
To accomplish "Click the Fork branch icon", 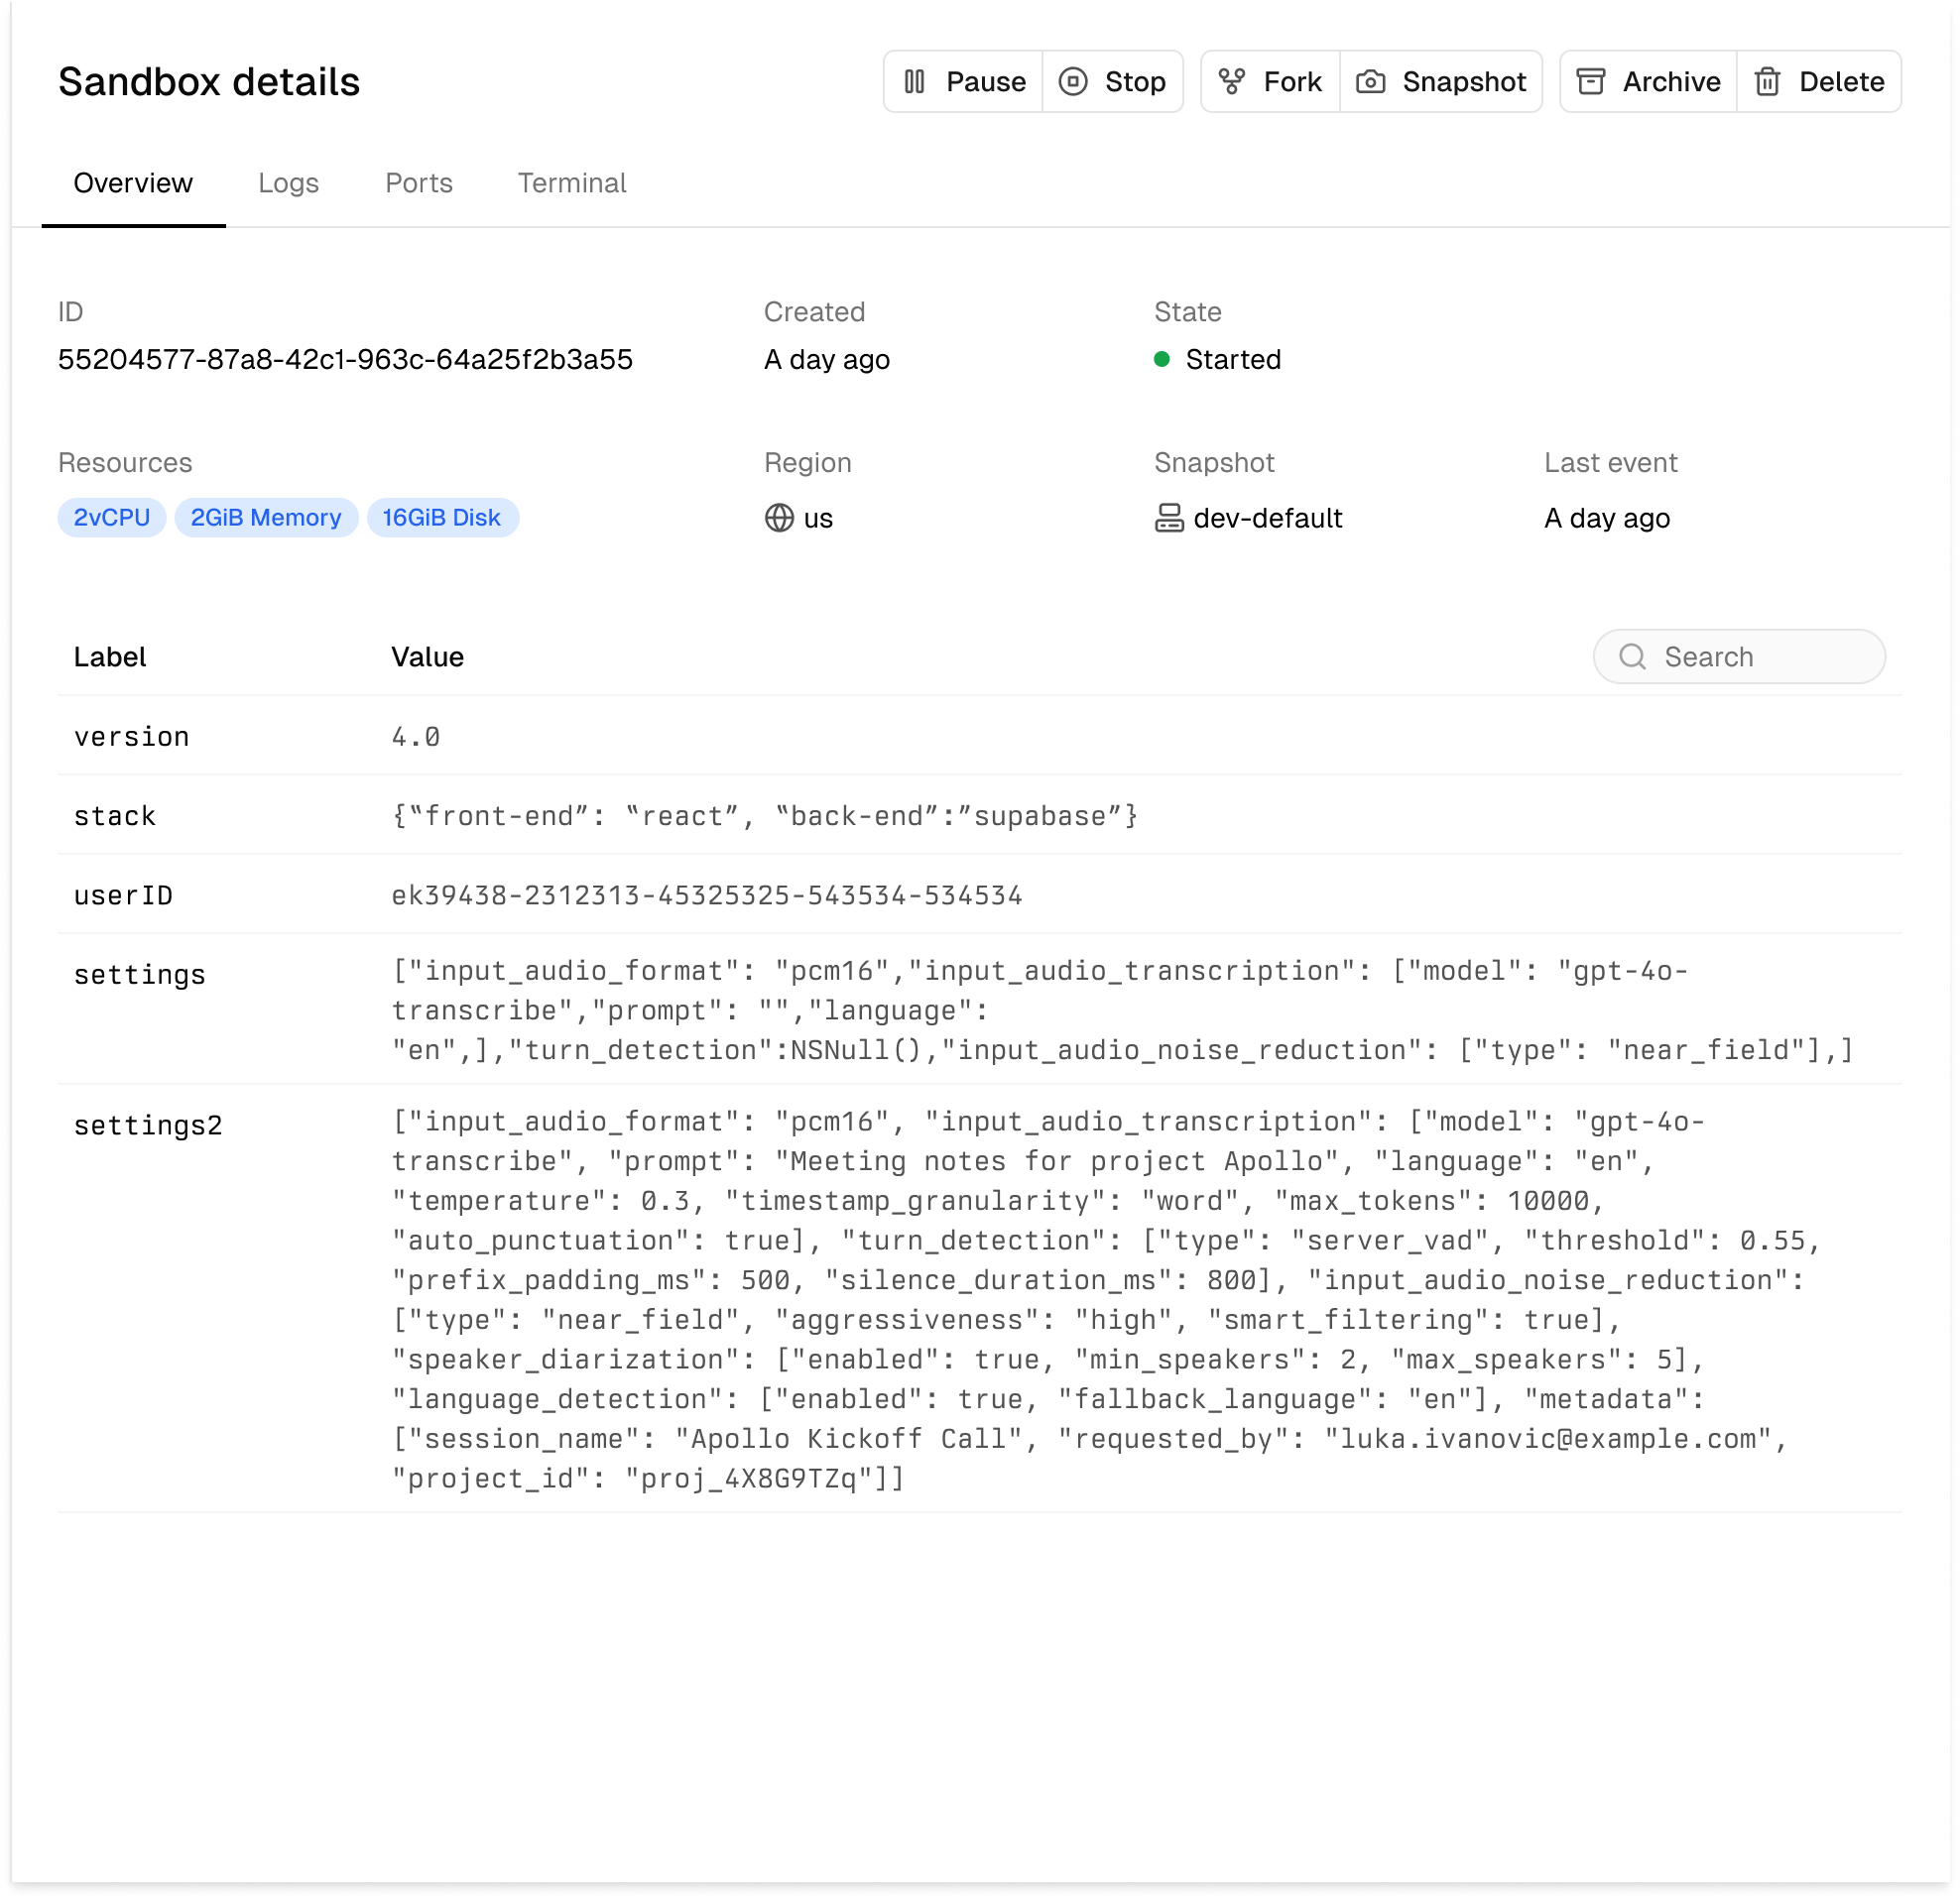I will (1231, 82).
